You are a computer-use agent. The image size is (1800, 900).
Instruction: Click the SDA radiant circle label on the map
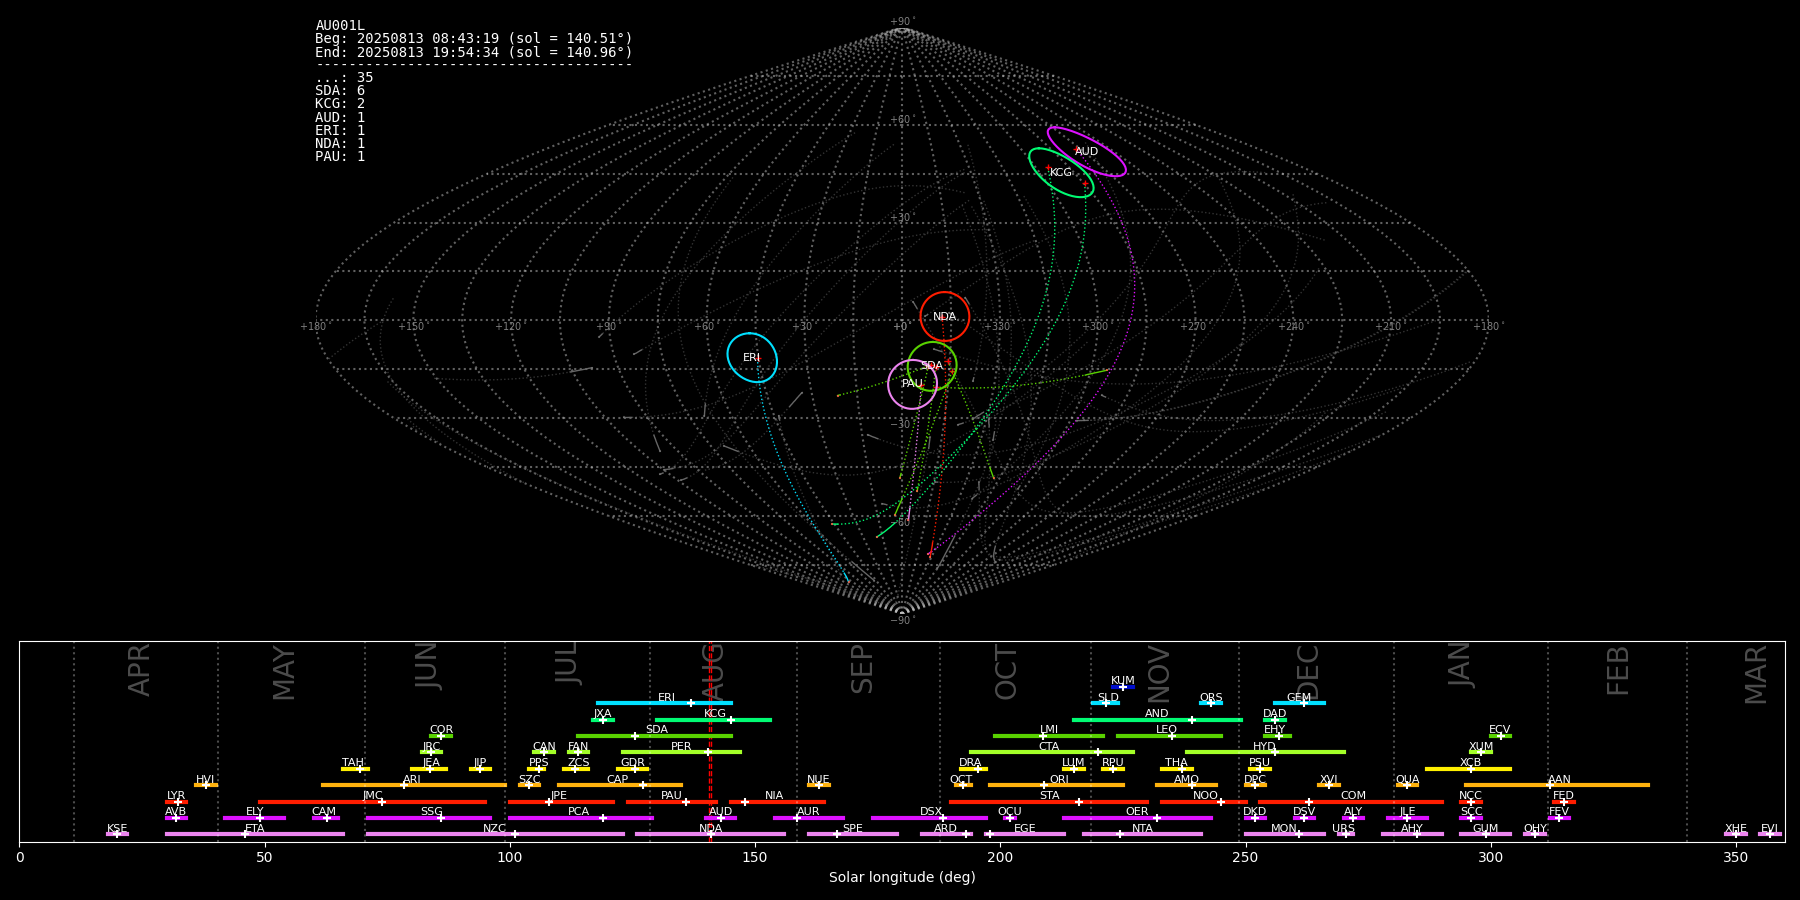coord(932,366)
